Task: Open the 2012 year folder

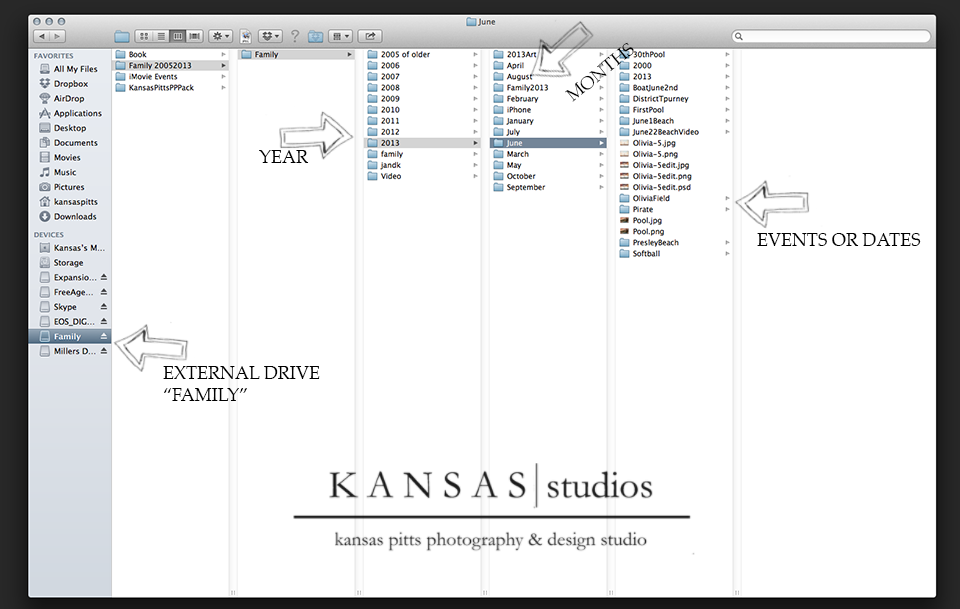Action: [x=389, y=132]
